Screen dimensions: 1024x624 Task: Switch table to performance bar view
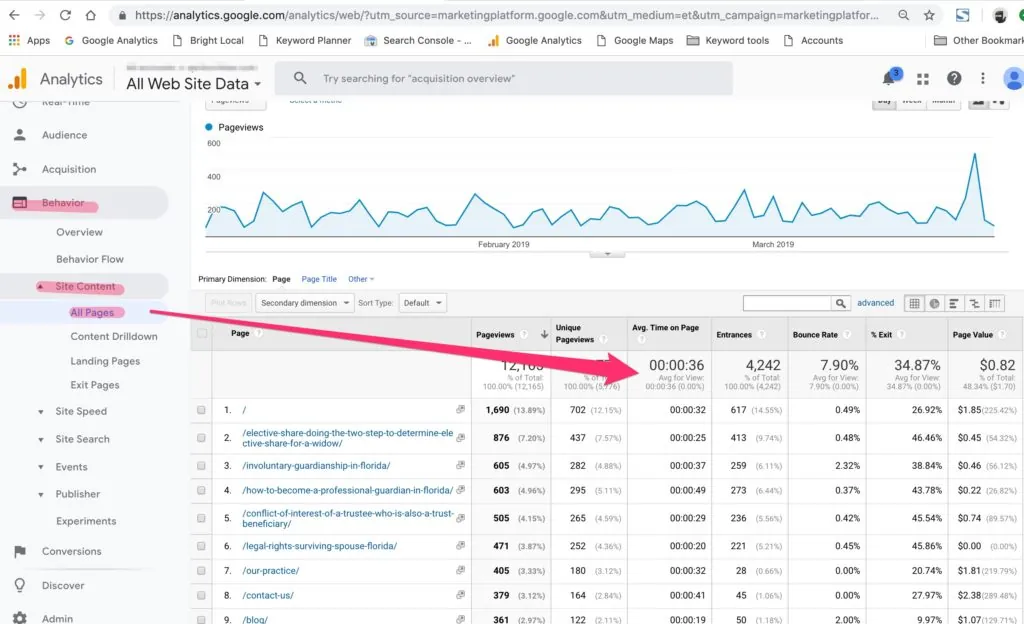[x=954, y=303]
